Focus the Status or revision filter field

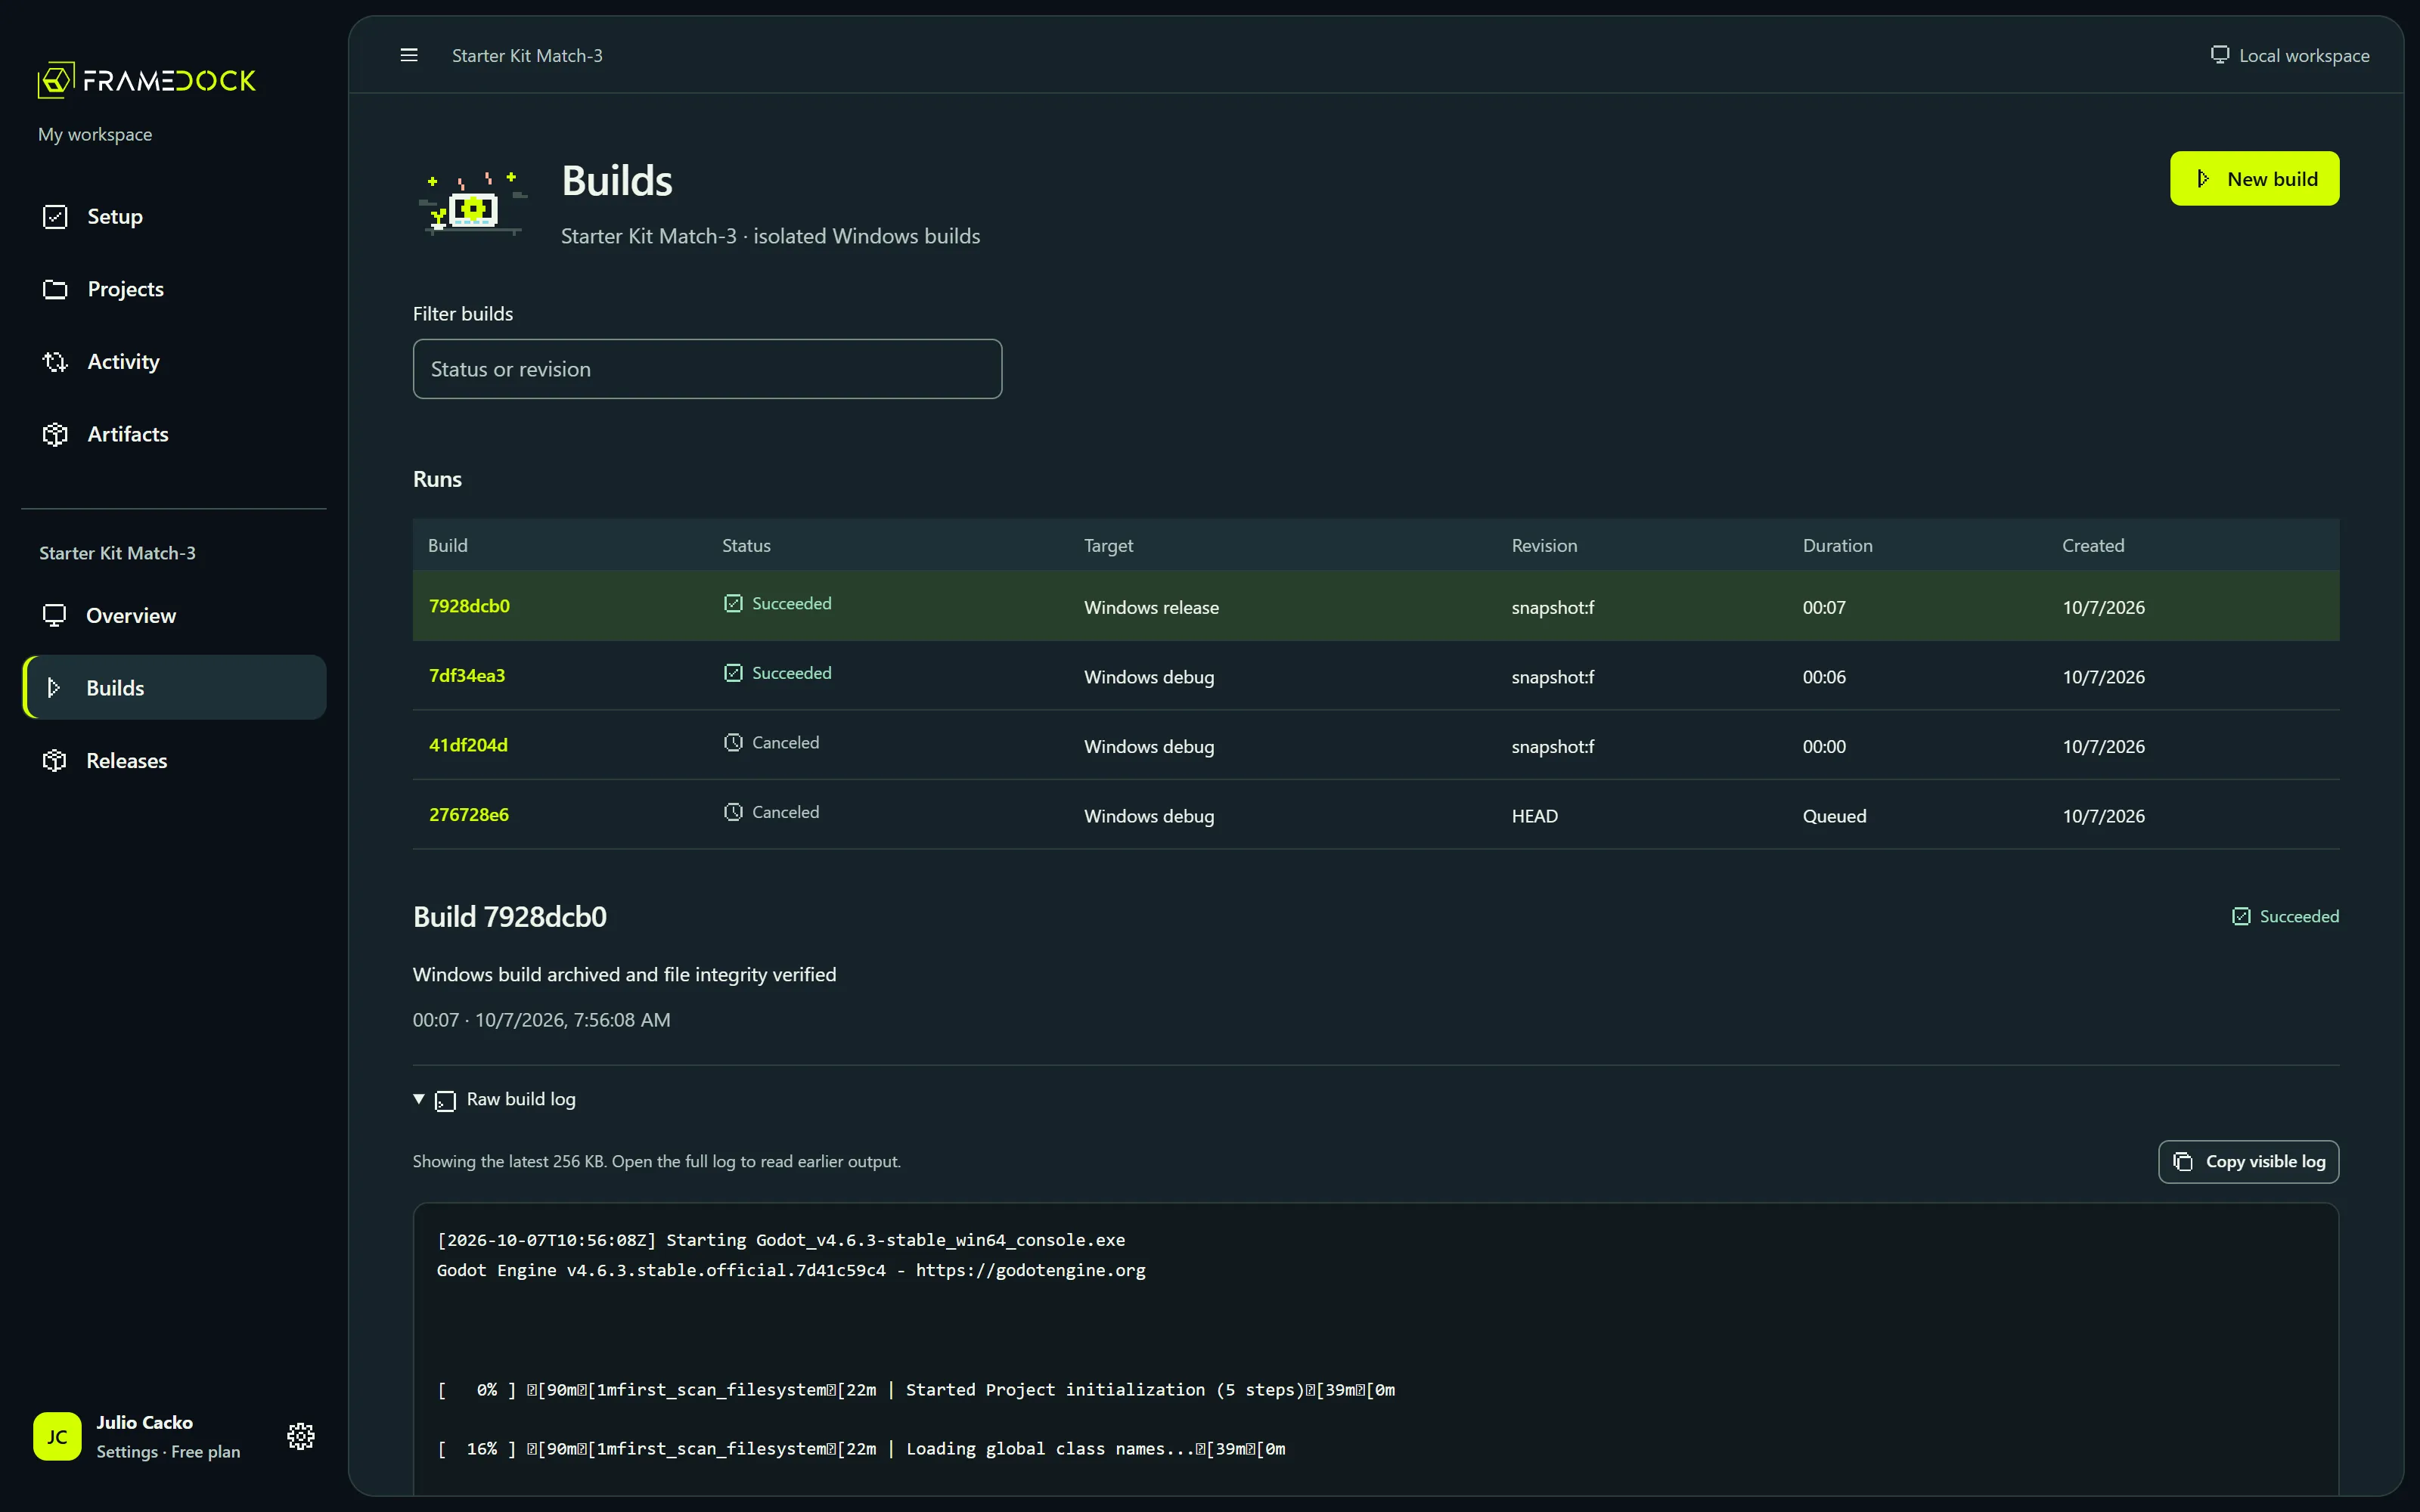[707, 369]
